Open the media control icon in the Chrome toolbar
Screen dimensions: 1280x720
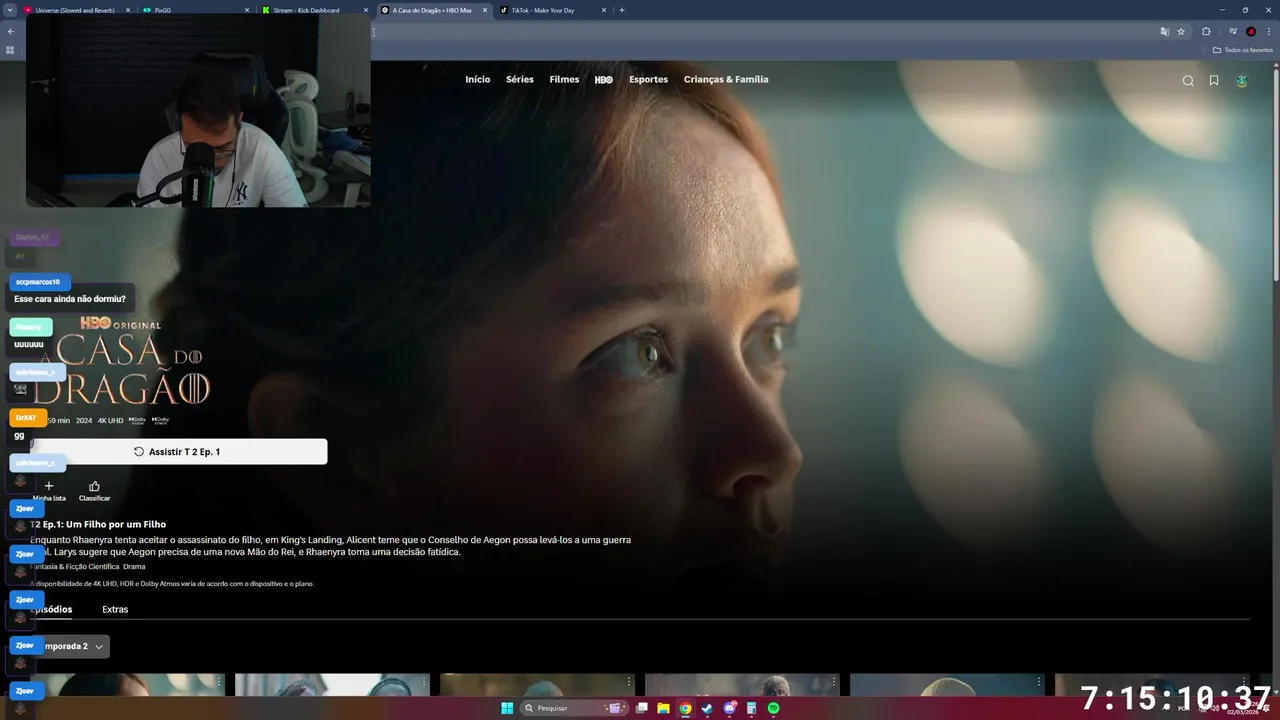click(x=1233, y=32)
